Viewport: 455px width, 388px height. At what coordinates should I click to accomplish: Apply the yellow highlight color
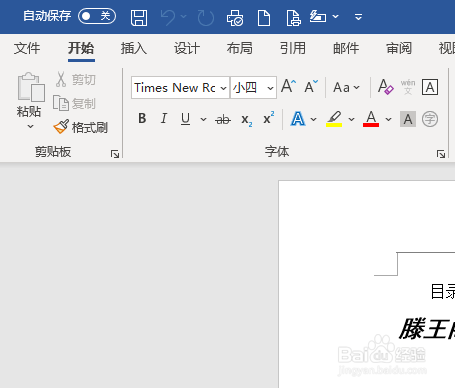(x=334, y=119)
